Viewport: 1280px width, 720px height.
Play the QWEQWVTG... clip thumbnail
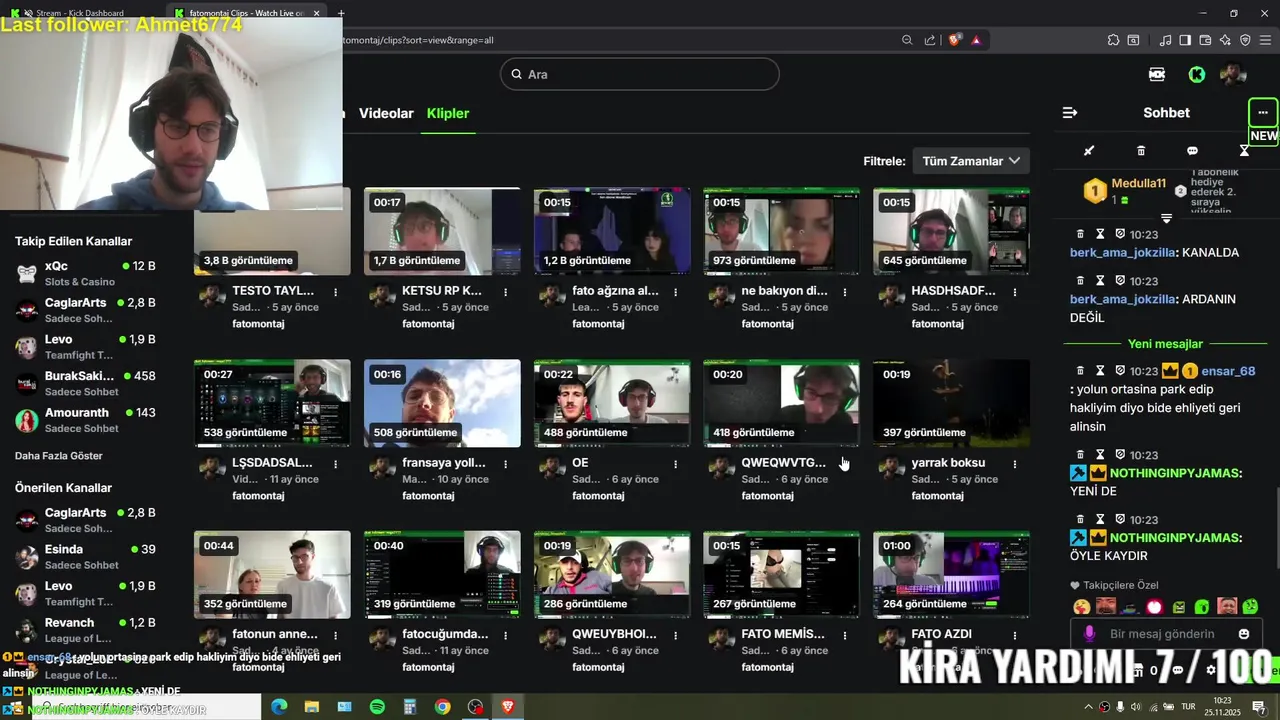[x=781, y=403]
